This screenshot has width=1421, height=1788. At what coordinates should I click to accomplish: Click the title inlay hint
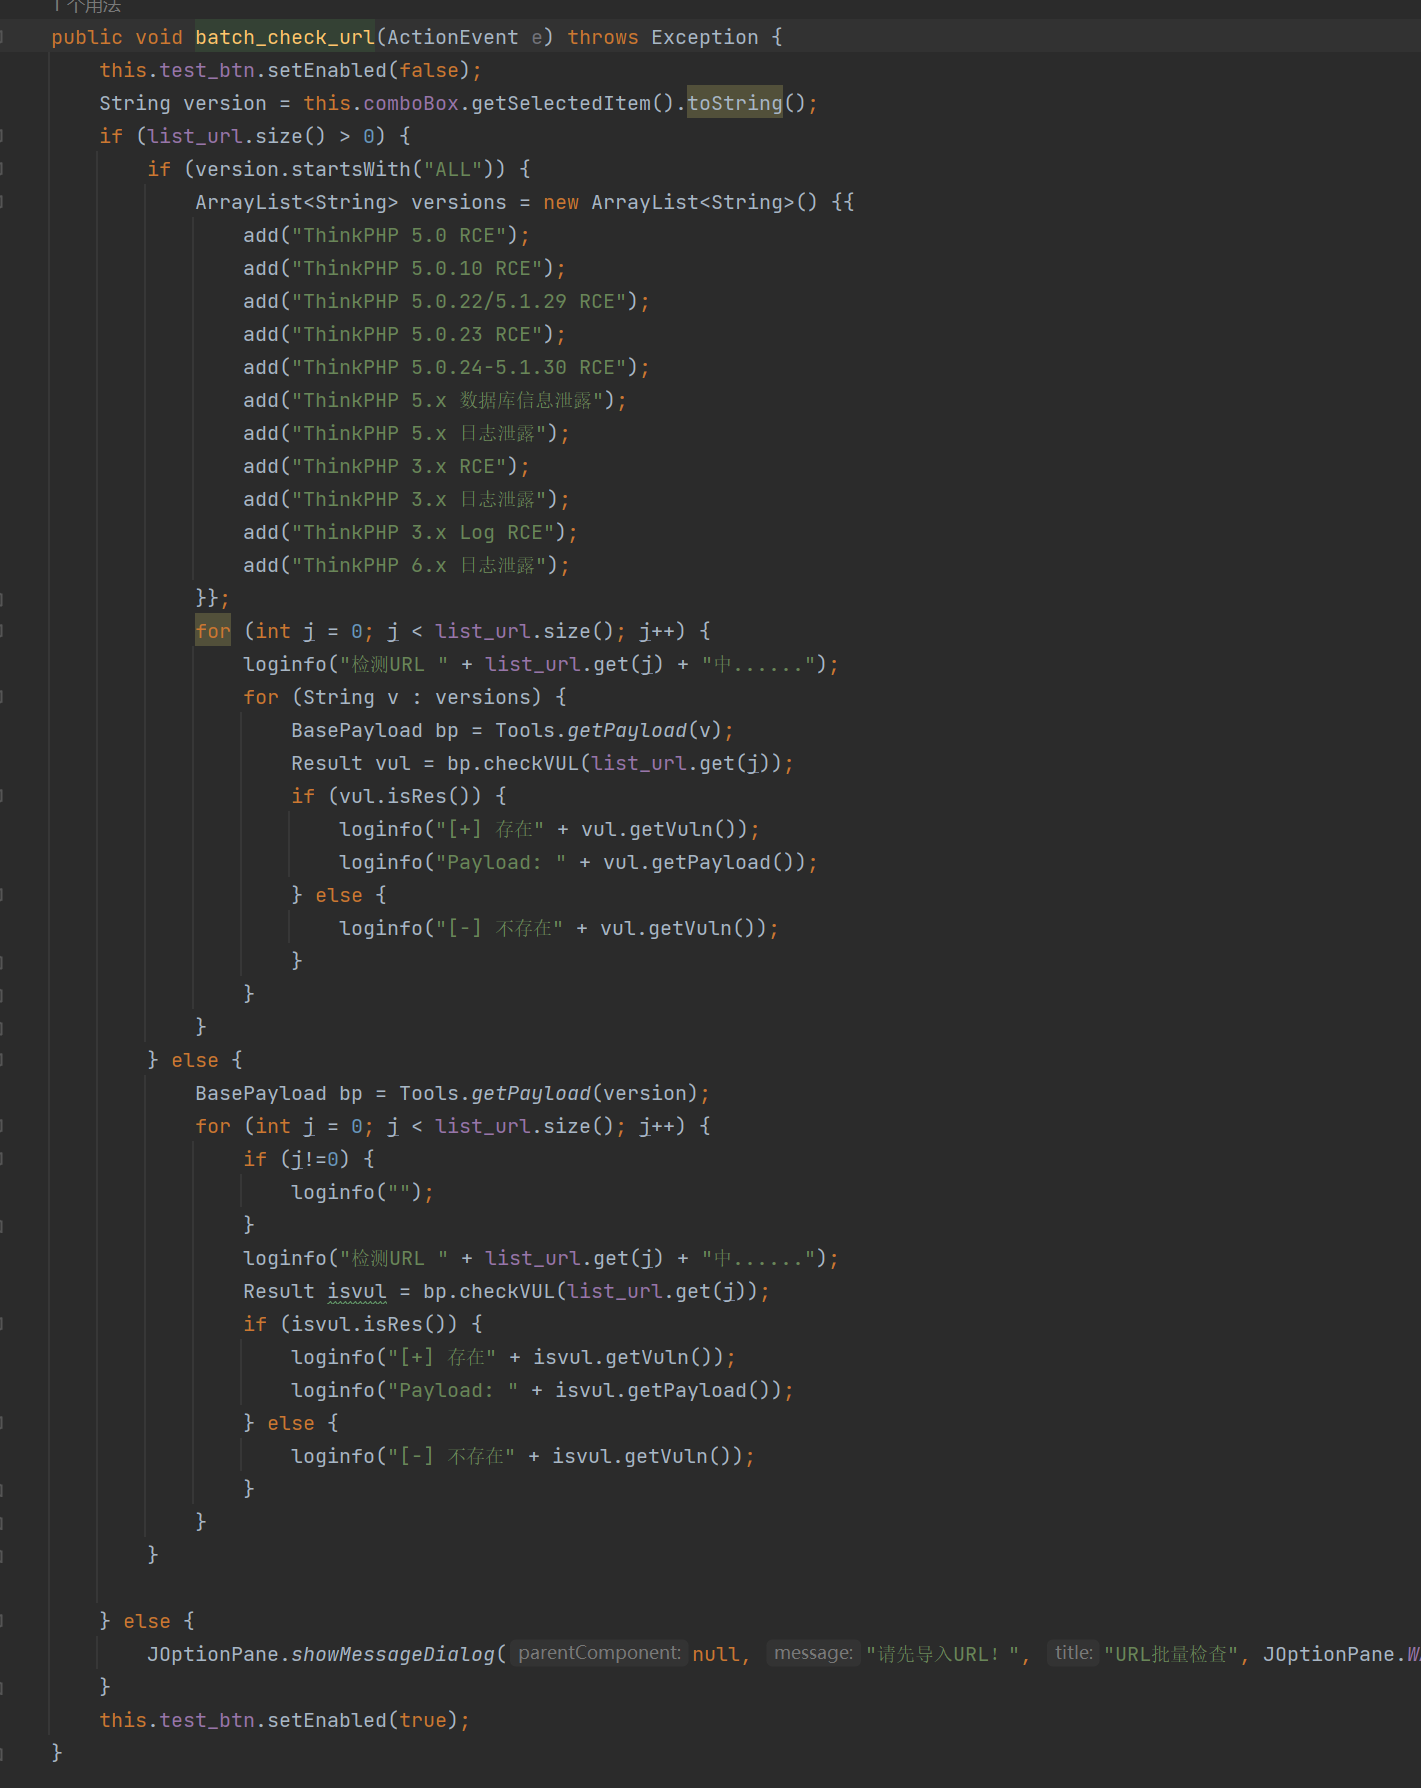(1074, 1653)
